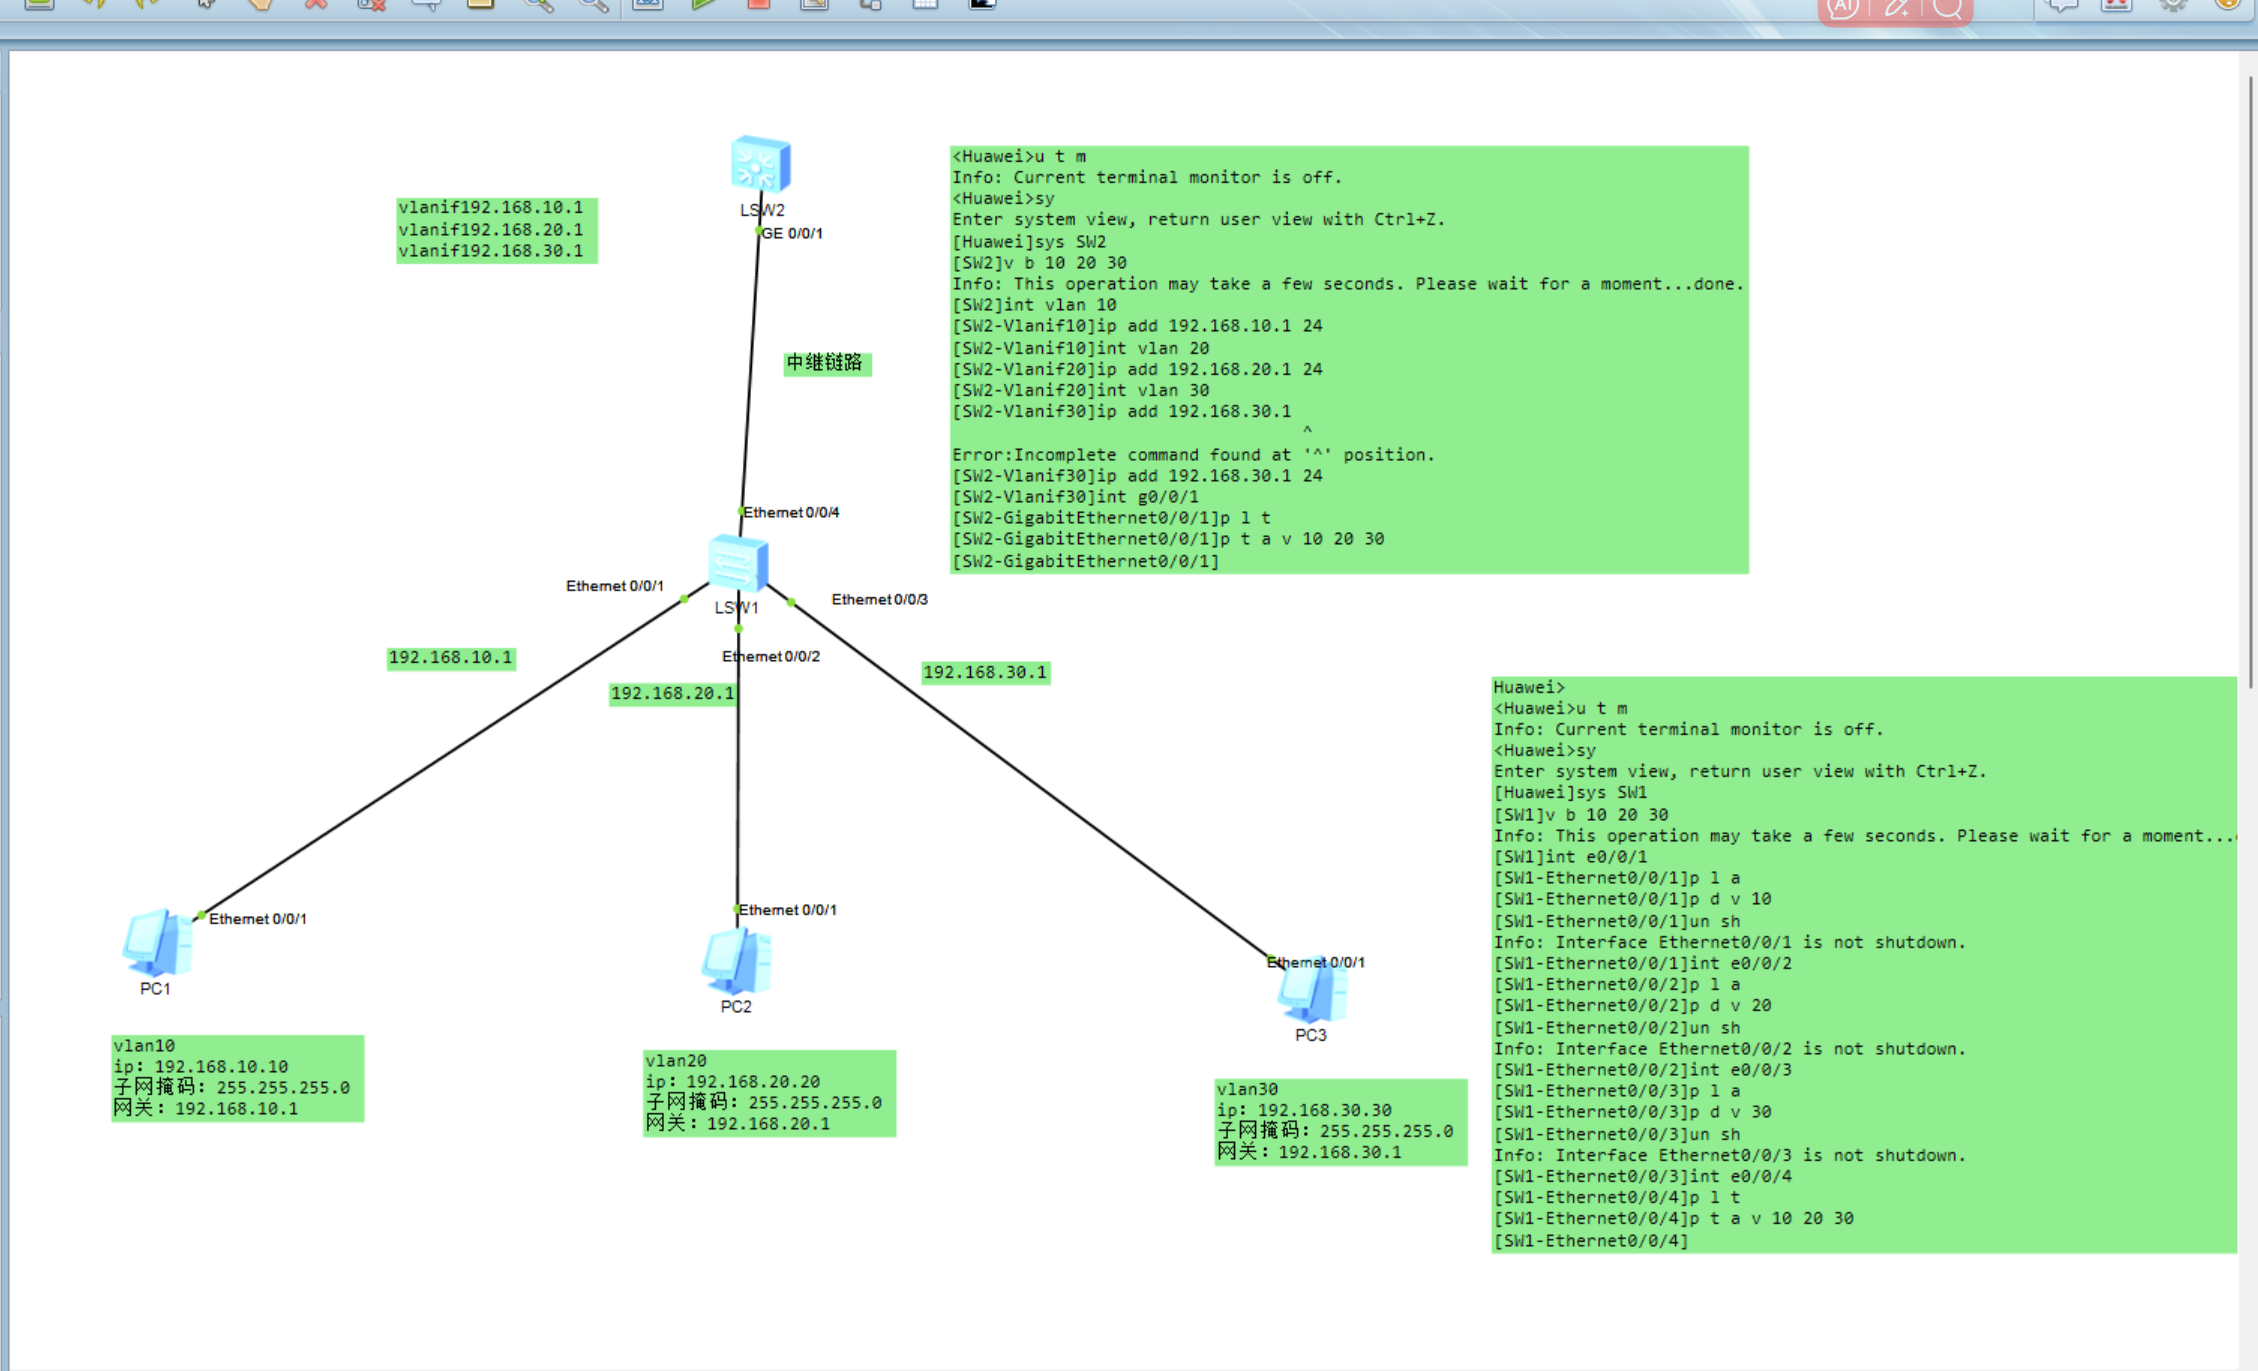Select the '192.168.30.1' note on canvas
The image size is (2258, 1371).
point(985,673)
